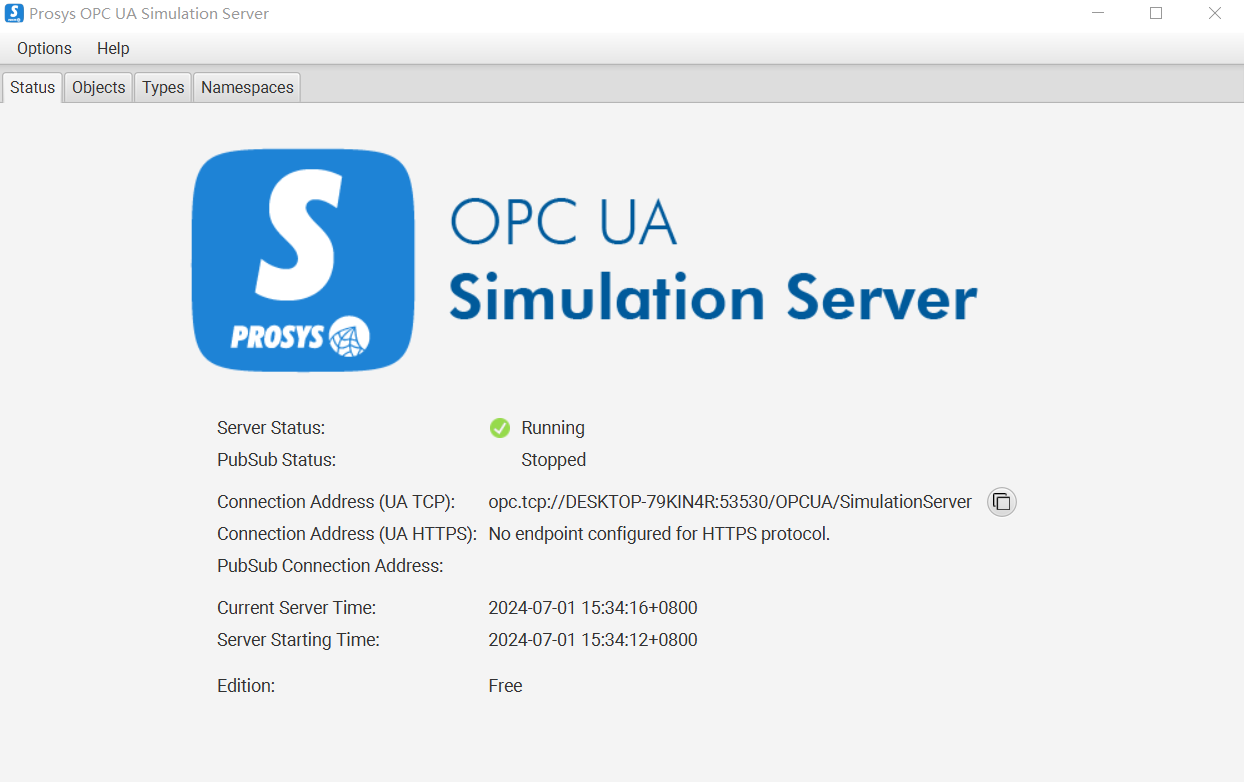Click the Current Server Time value
The image size is (1244, 782).
(x=592, y=607)
